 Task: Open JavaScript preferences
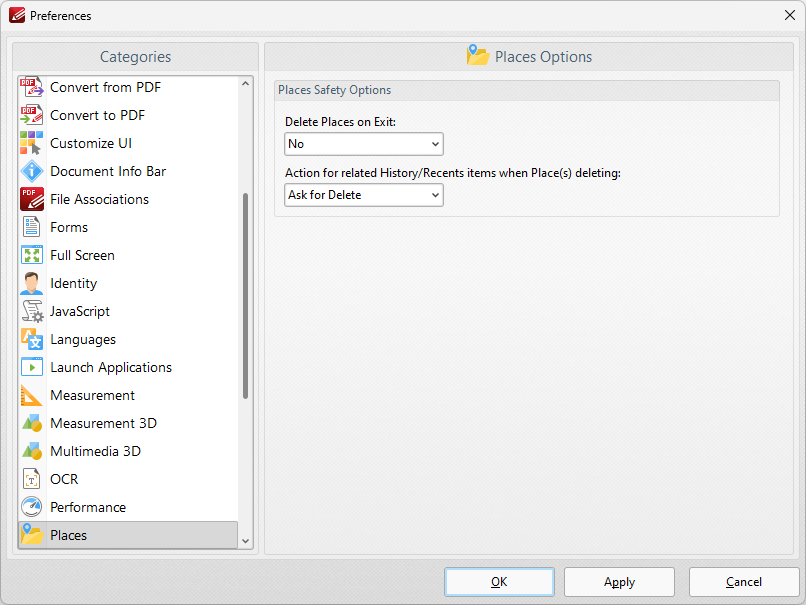(x=128, y=311)
